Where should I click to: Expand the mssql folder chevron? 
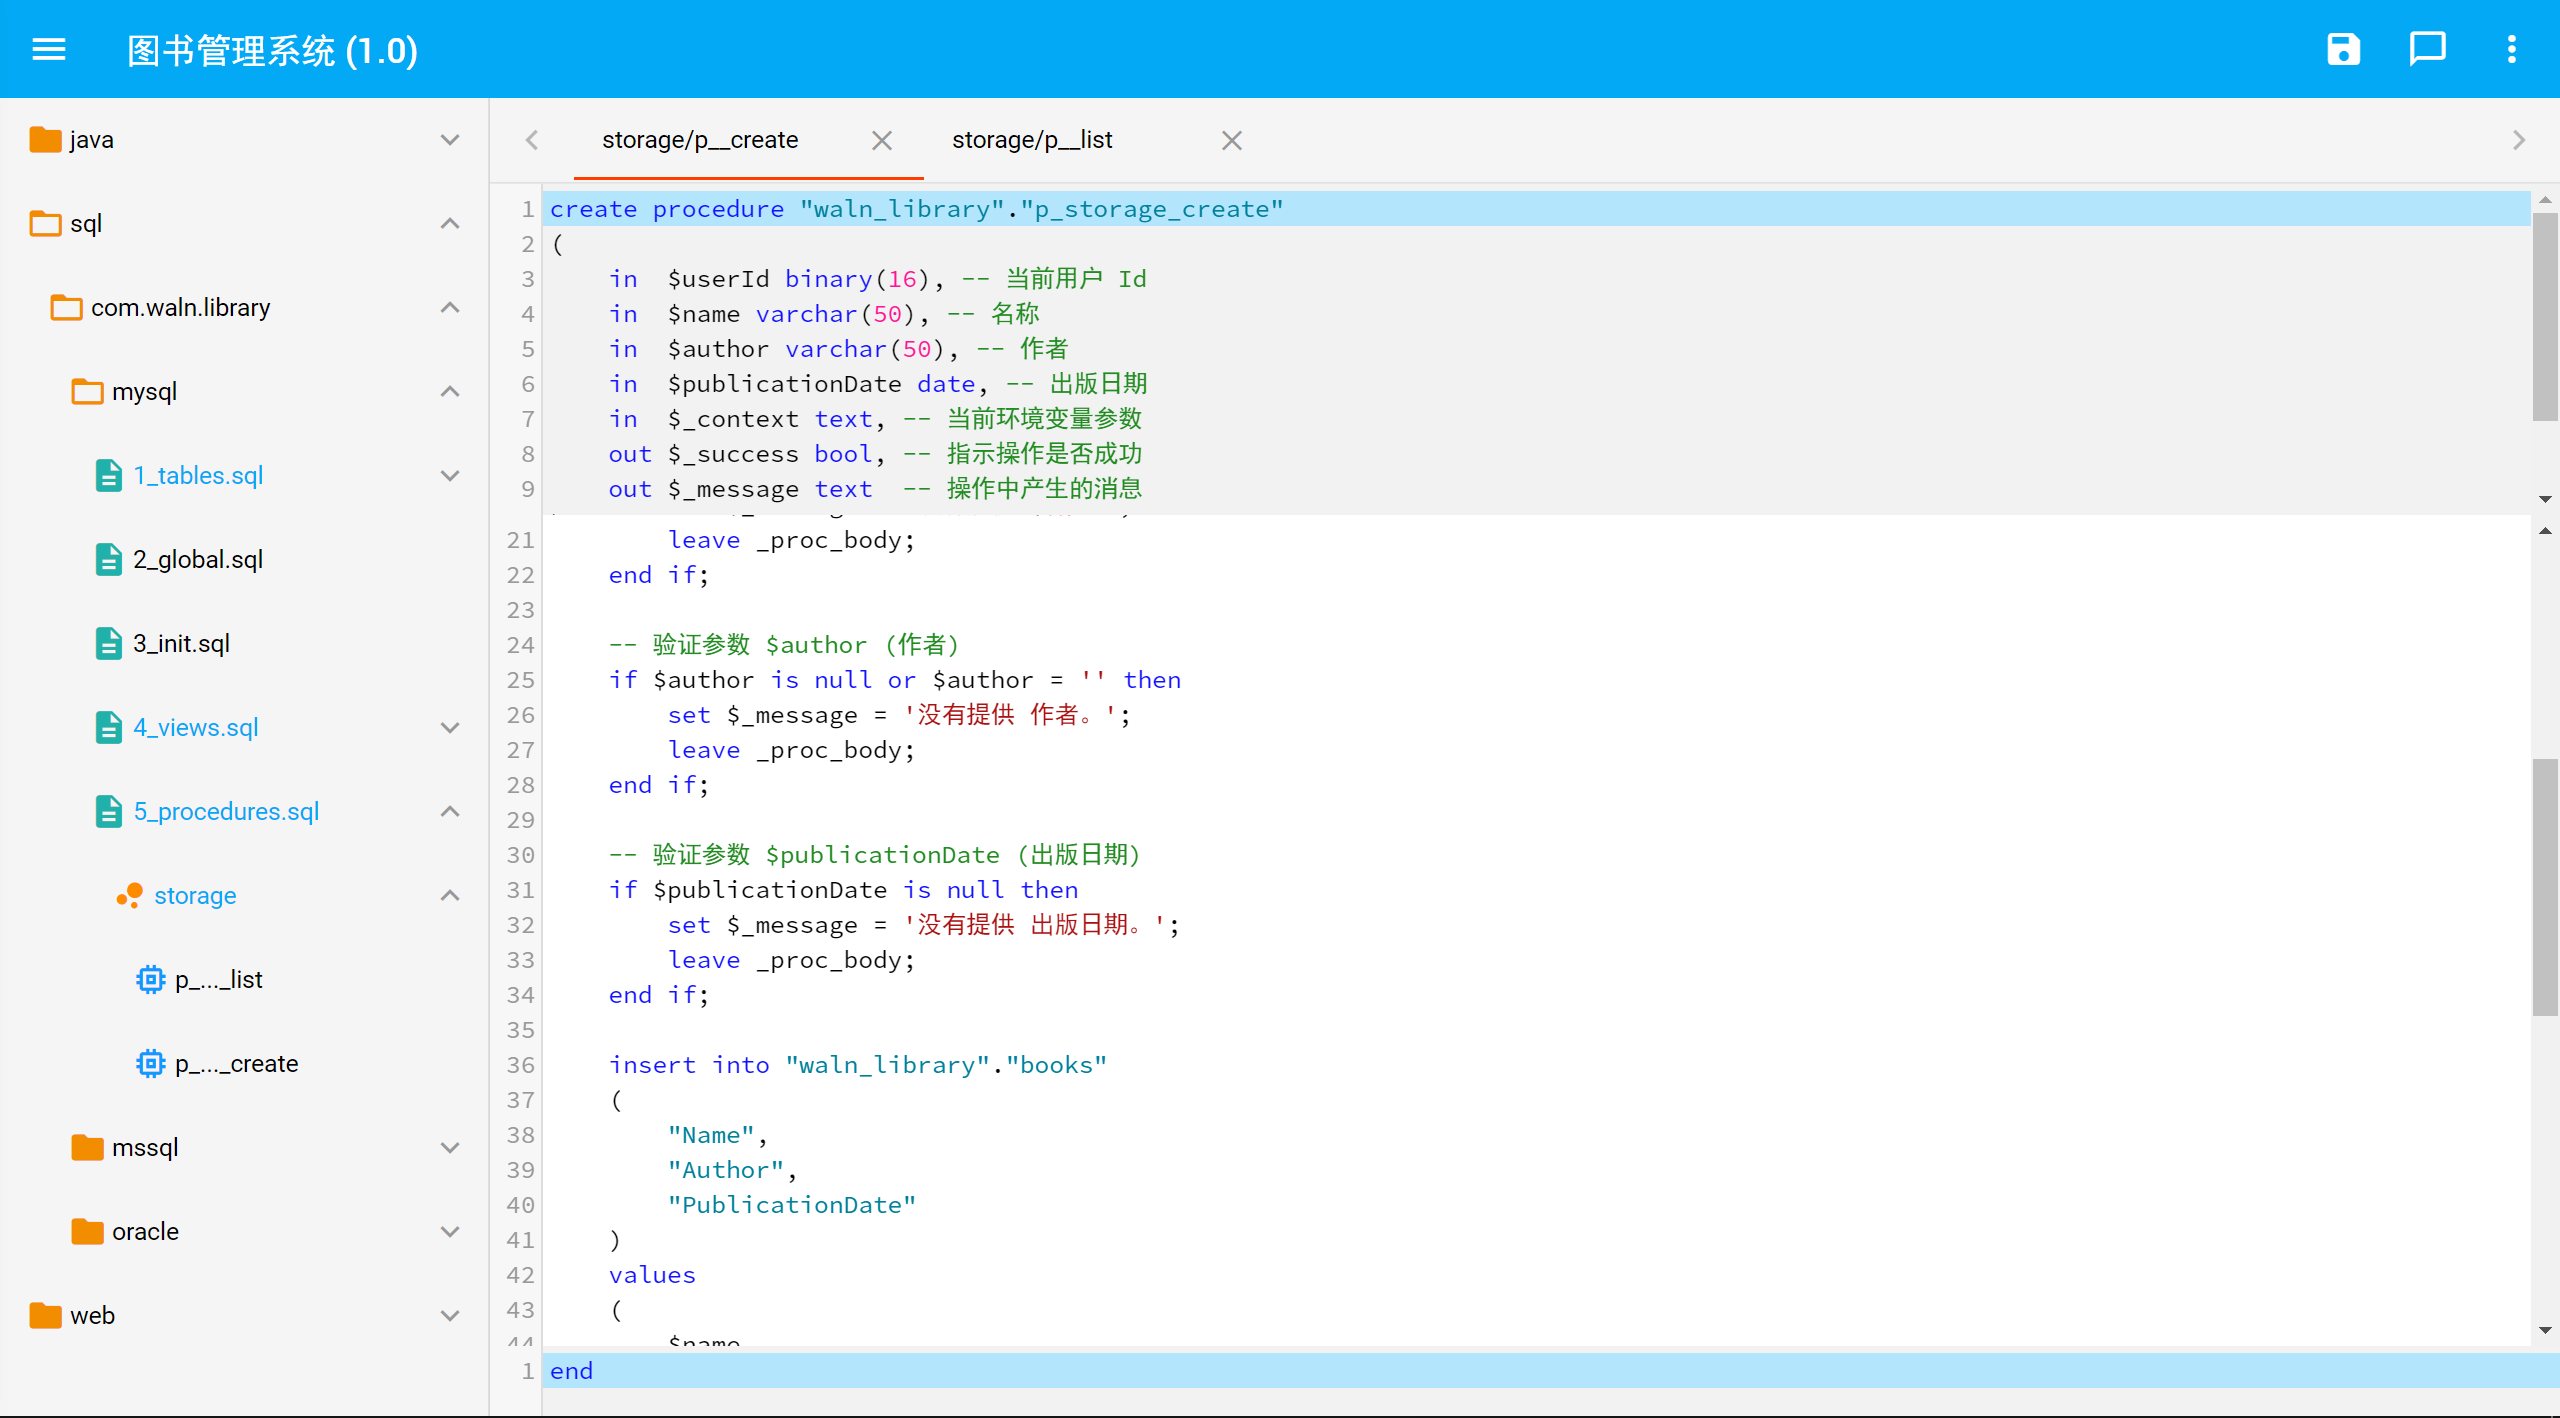[x=450, y=1148]
